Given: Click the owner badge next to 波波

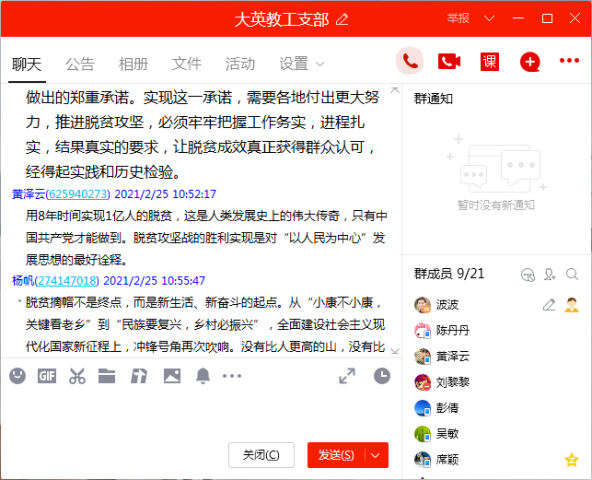Looking at the screenshot, I should tap(572, 305).
